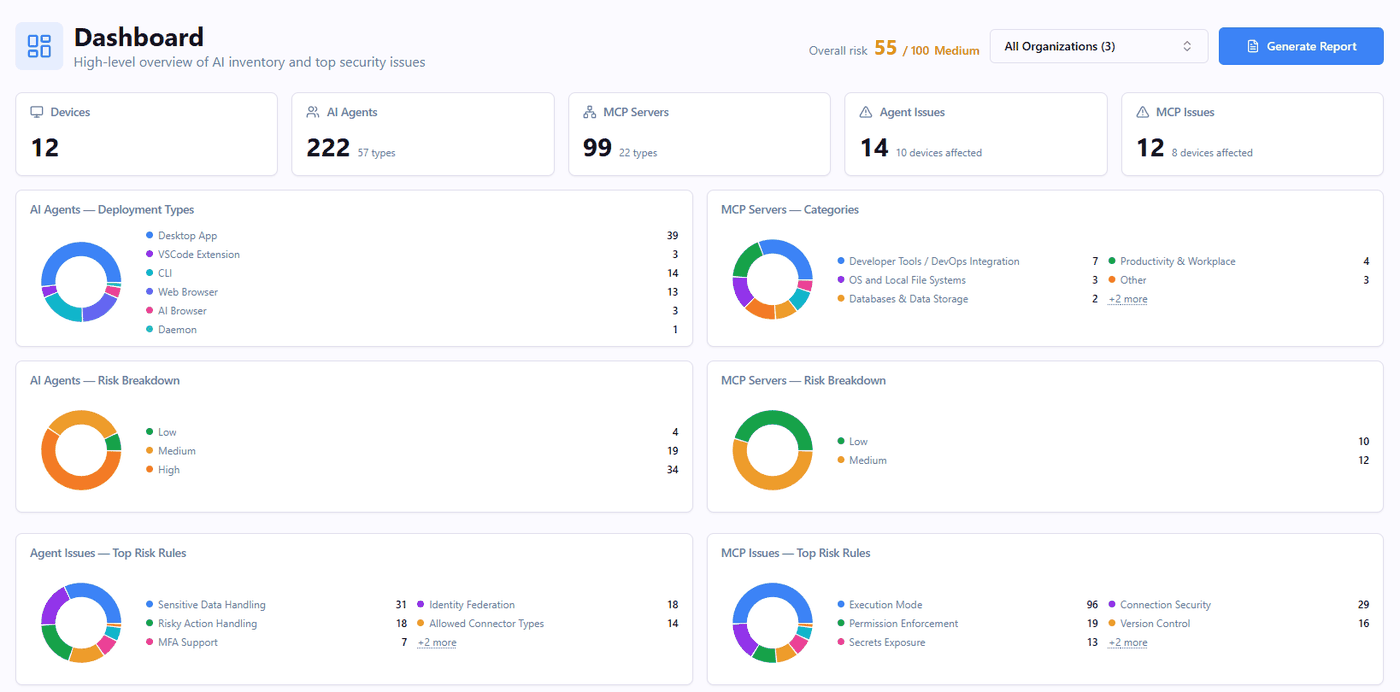Click the organization selector chevron arrows

click(1187, 46)
